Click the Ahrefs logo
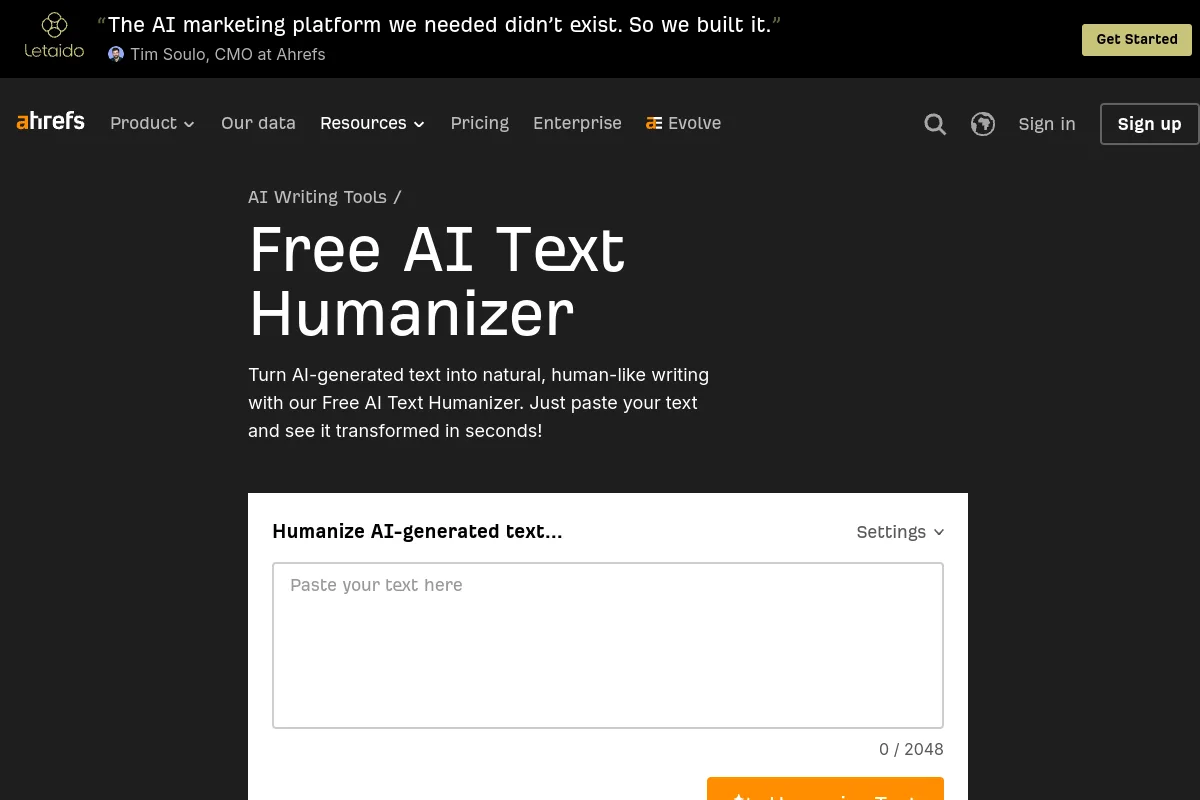1200x800 pixels. 51,122
